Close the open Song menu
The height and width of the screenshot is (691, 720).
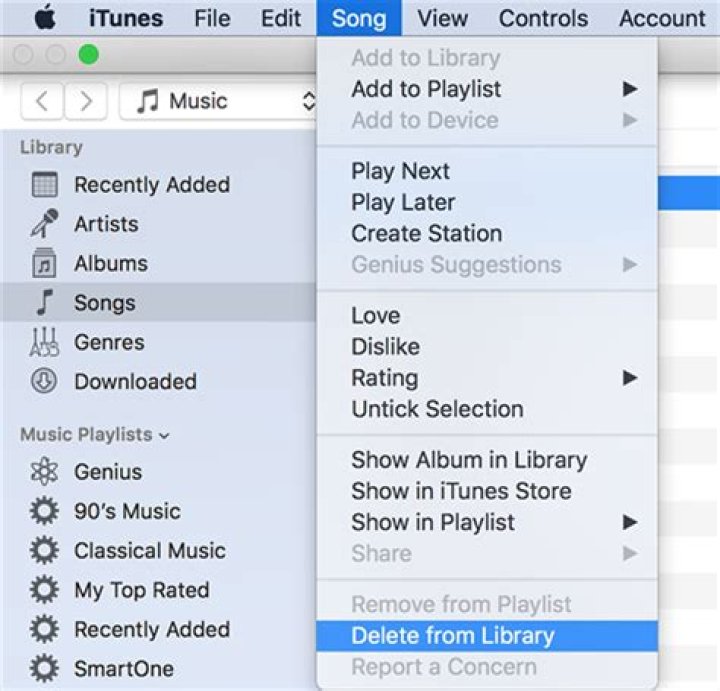tap(359, 18)
